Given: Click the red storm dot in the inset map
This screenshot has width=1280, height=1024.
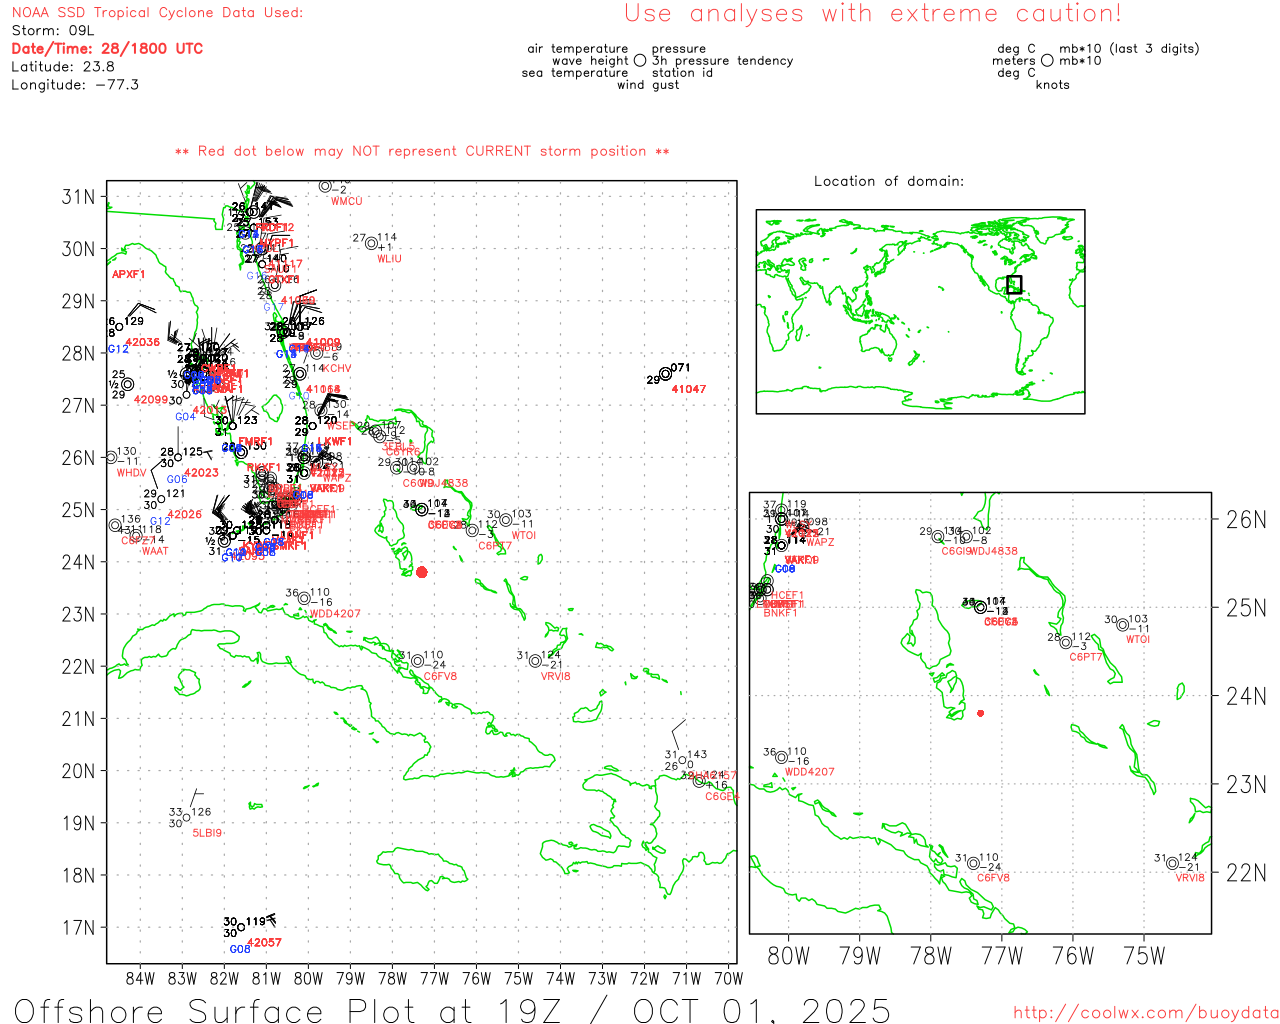Looking at the screenshot, I should point(980,713).
